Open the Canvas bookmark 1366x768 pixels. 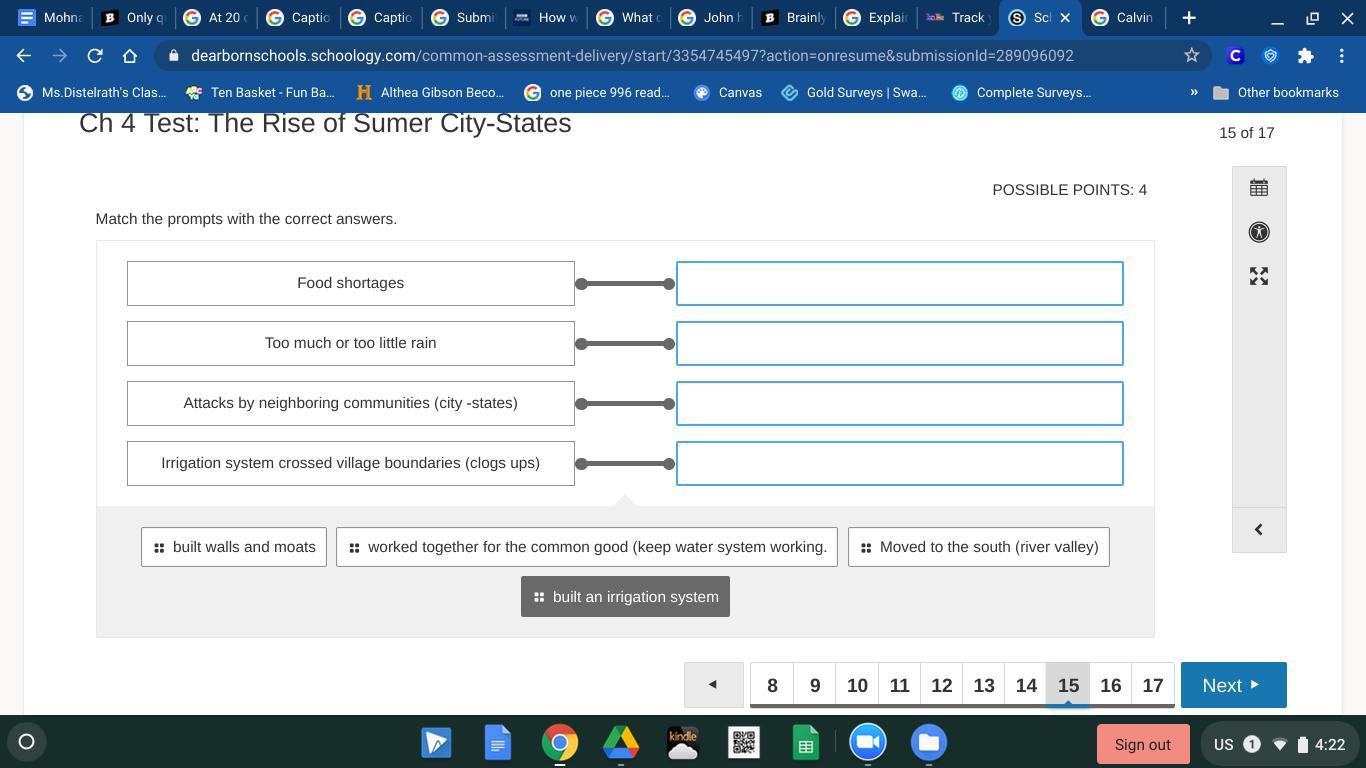pyautogui.click(x=728, y=92)
